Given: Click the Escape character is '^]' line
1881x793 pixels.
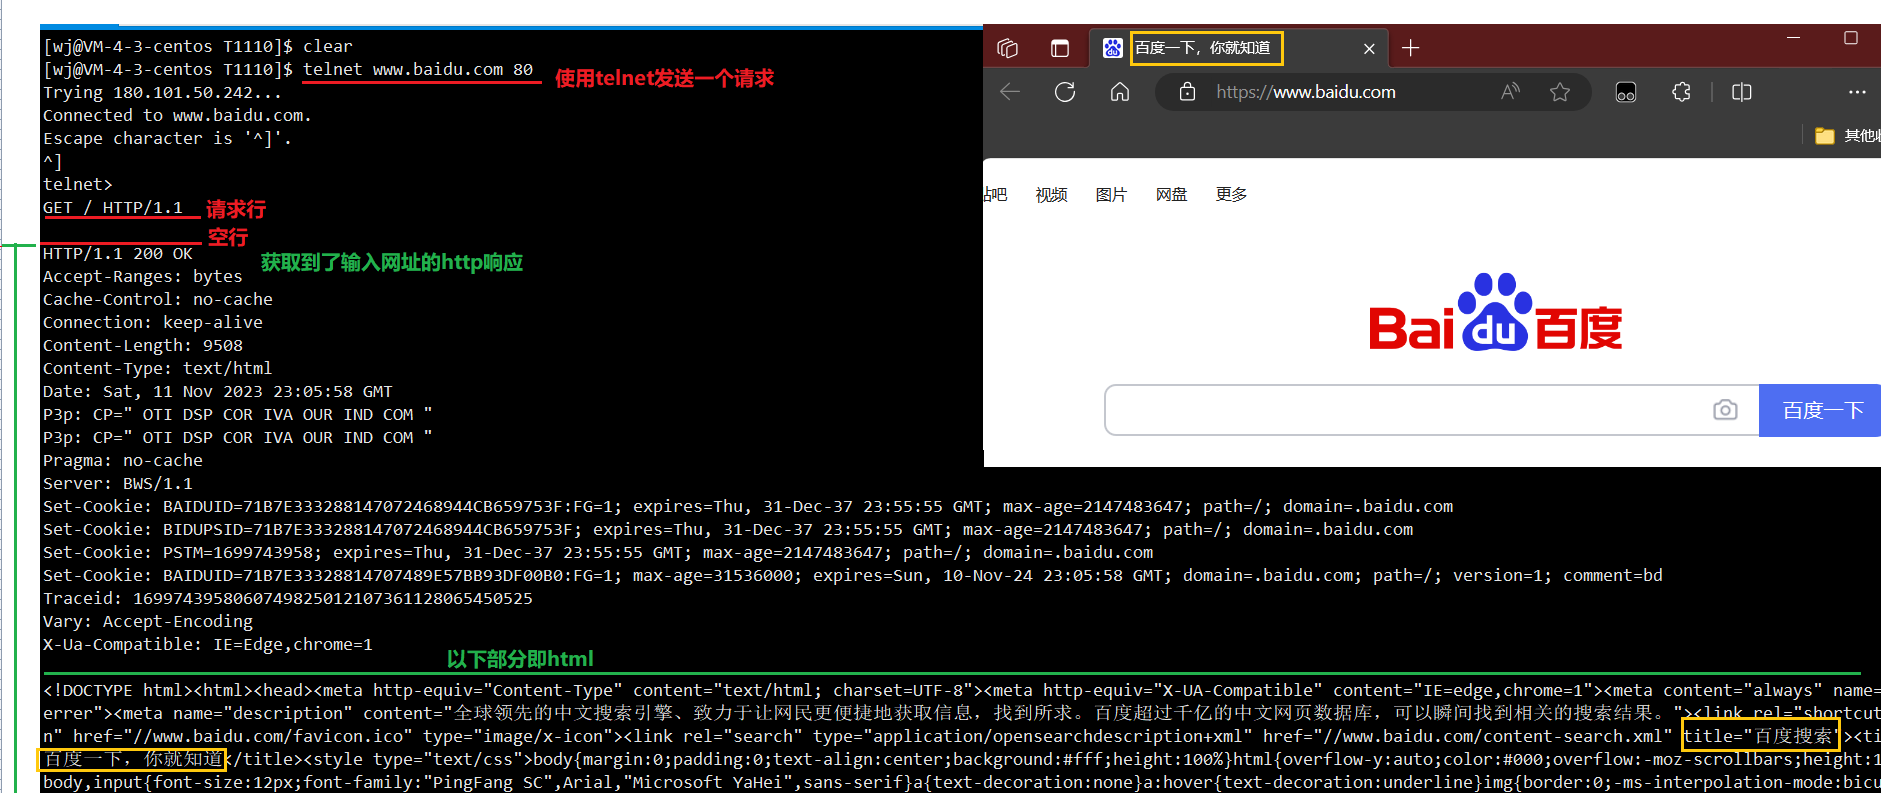Looking at the screenshot, I should (168, 138).
